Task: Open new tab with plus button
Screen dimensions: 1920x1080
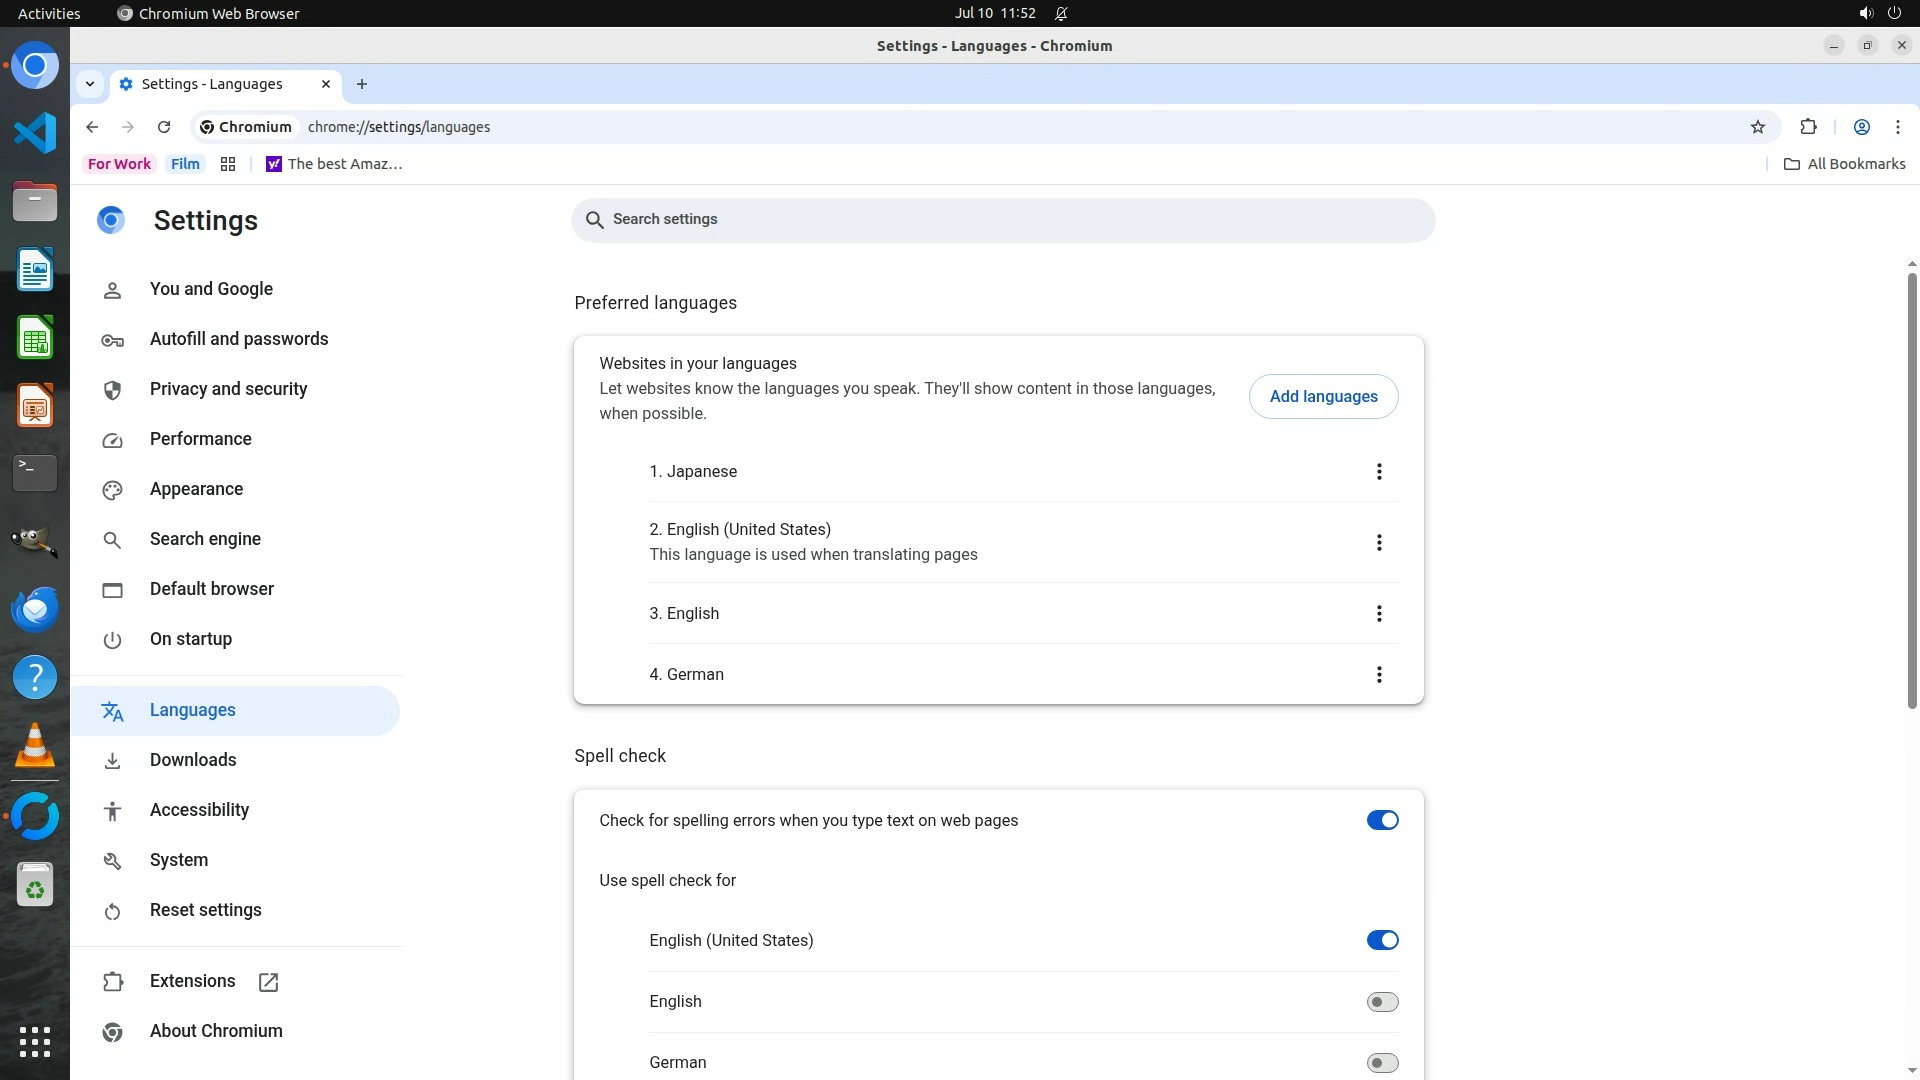Action: tap(362, 84)
